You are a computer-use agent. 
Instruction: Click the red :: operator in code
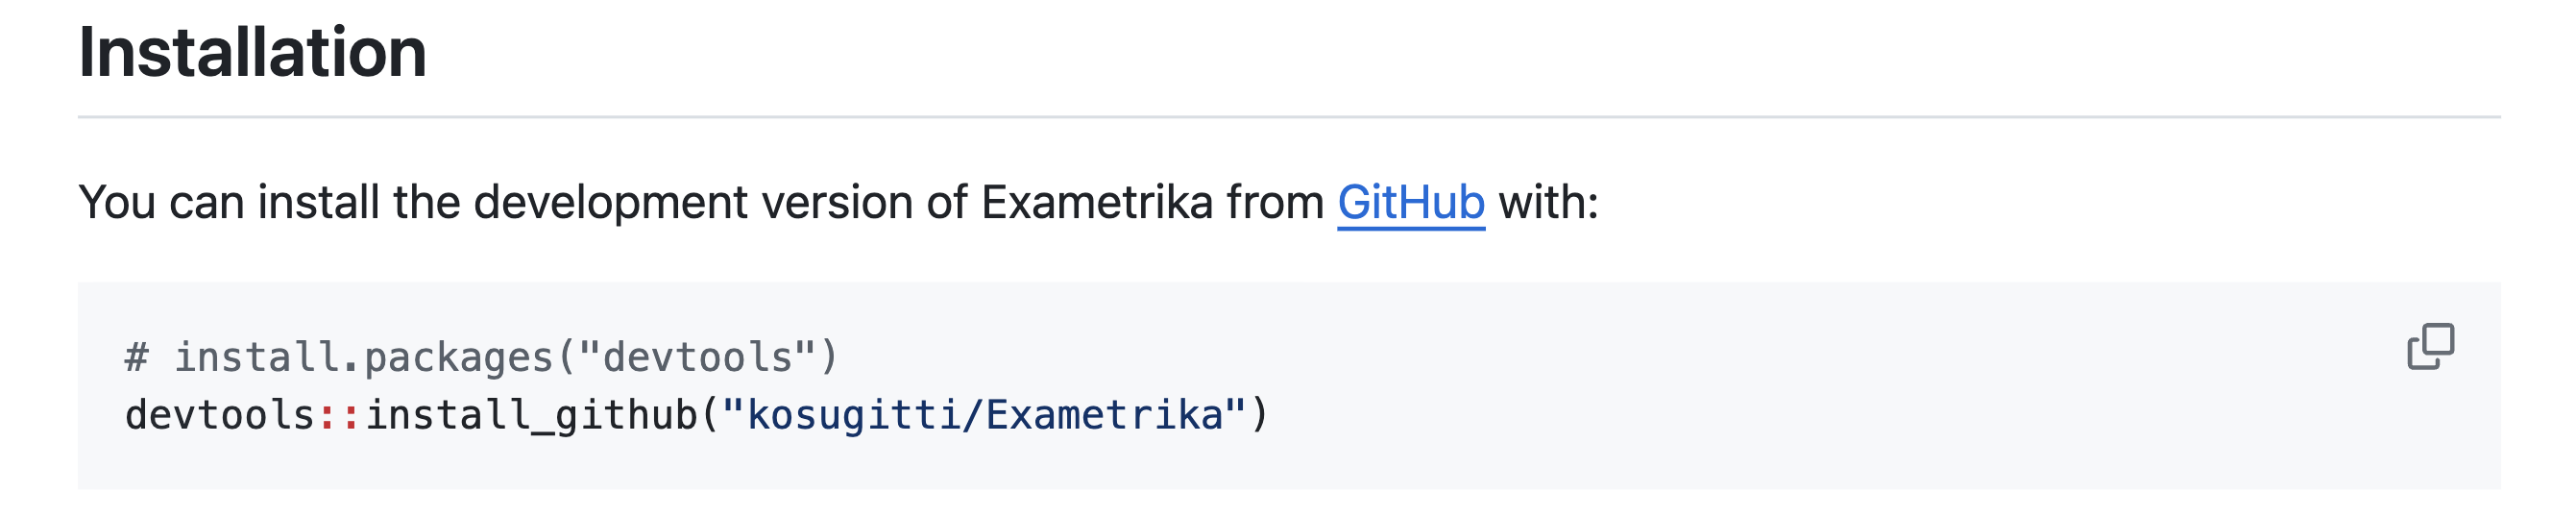340,415
